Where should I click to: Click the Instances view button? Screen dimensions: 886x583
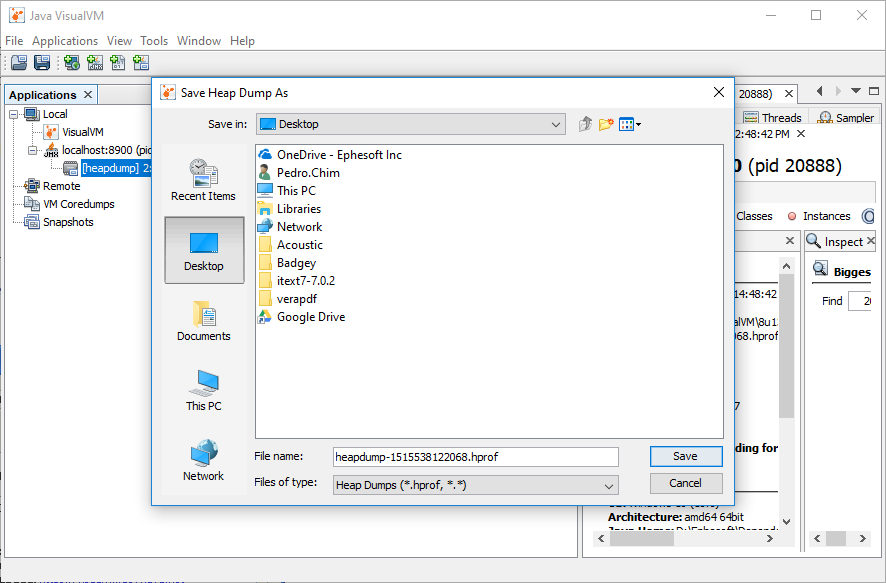[819, 216]
